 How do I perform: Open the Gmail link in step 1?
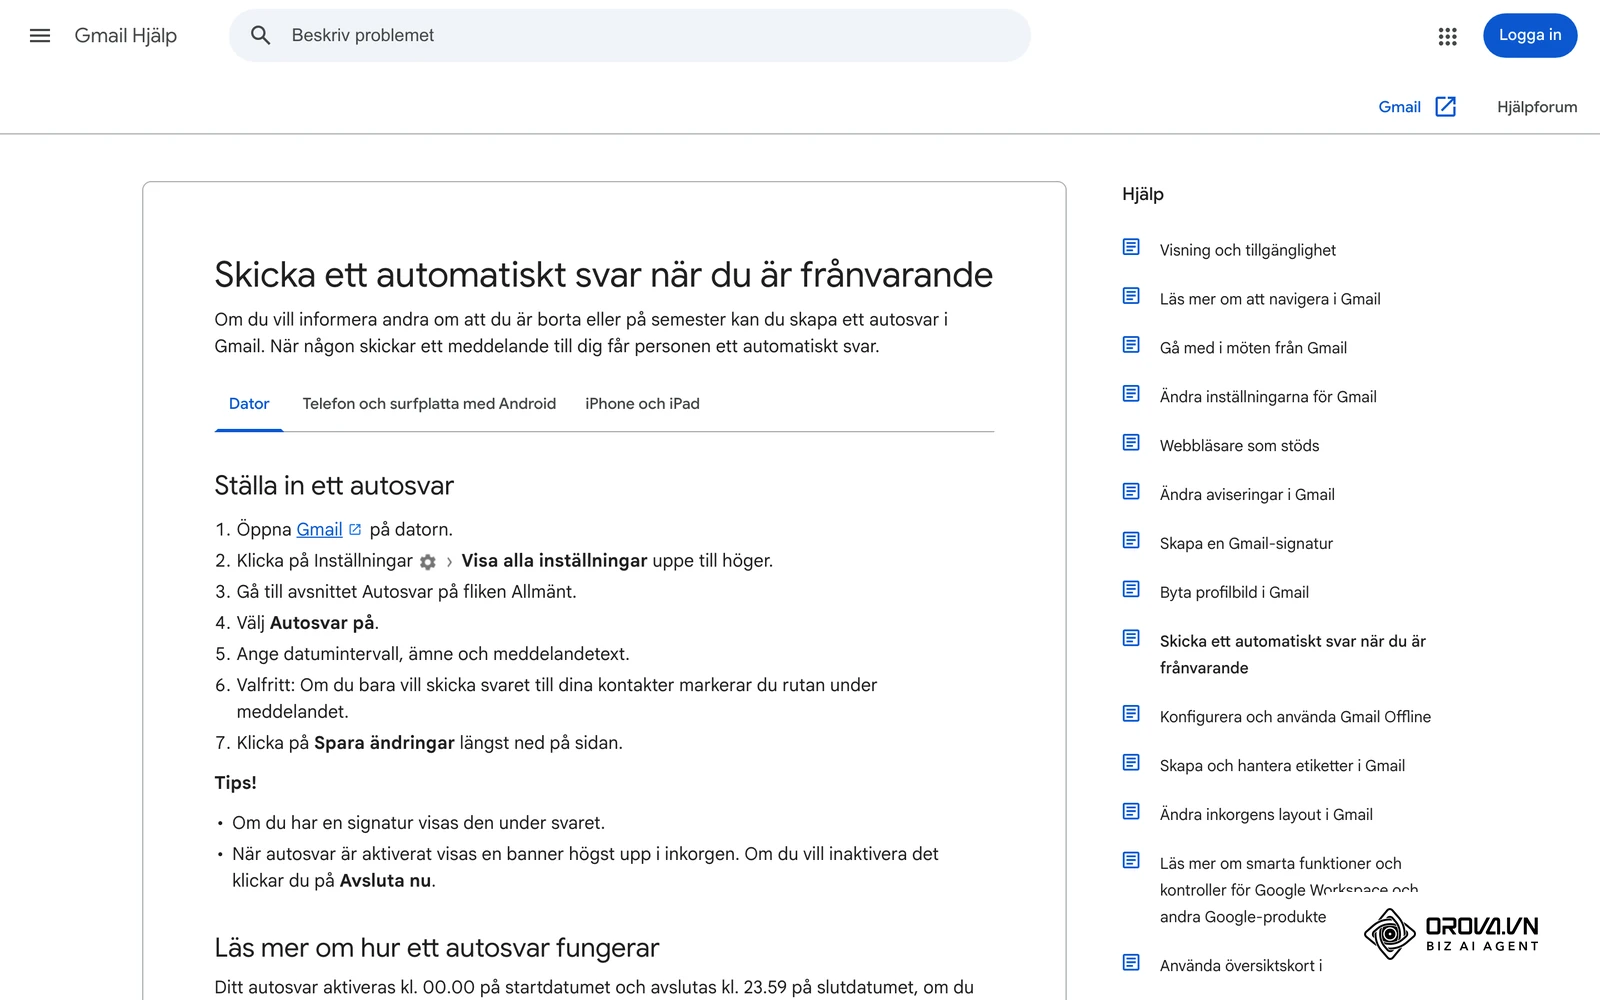coord(319,530)
